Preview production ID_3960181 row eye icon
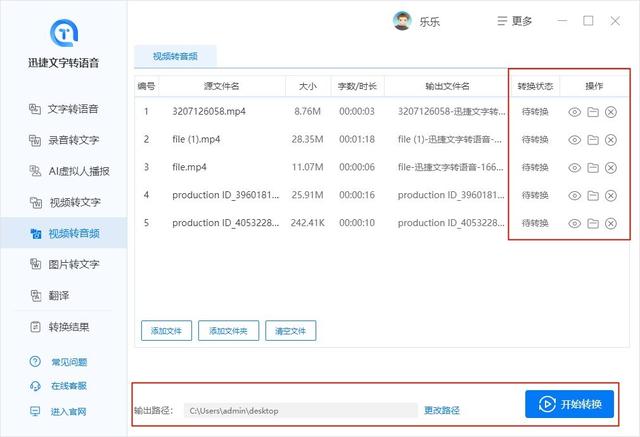 [575, 196]
